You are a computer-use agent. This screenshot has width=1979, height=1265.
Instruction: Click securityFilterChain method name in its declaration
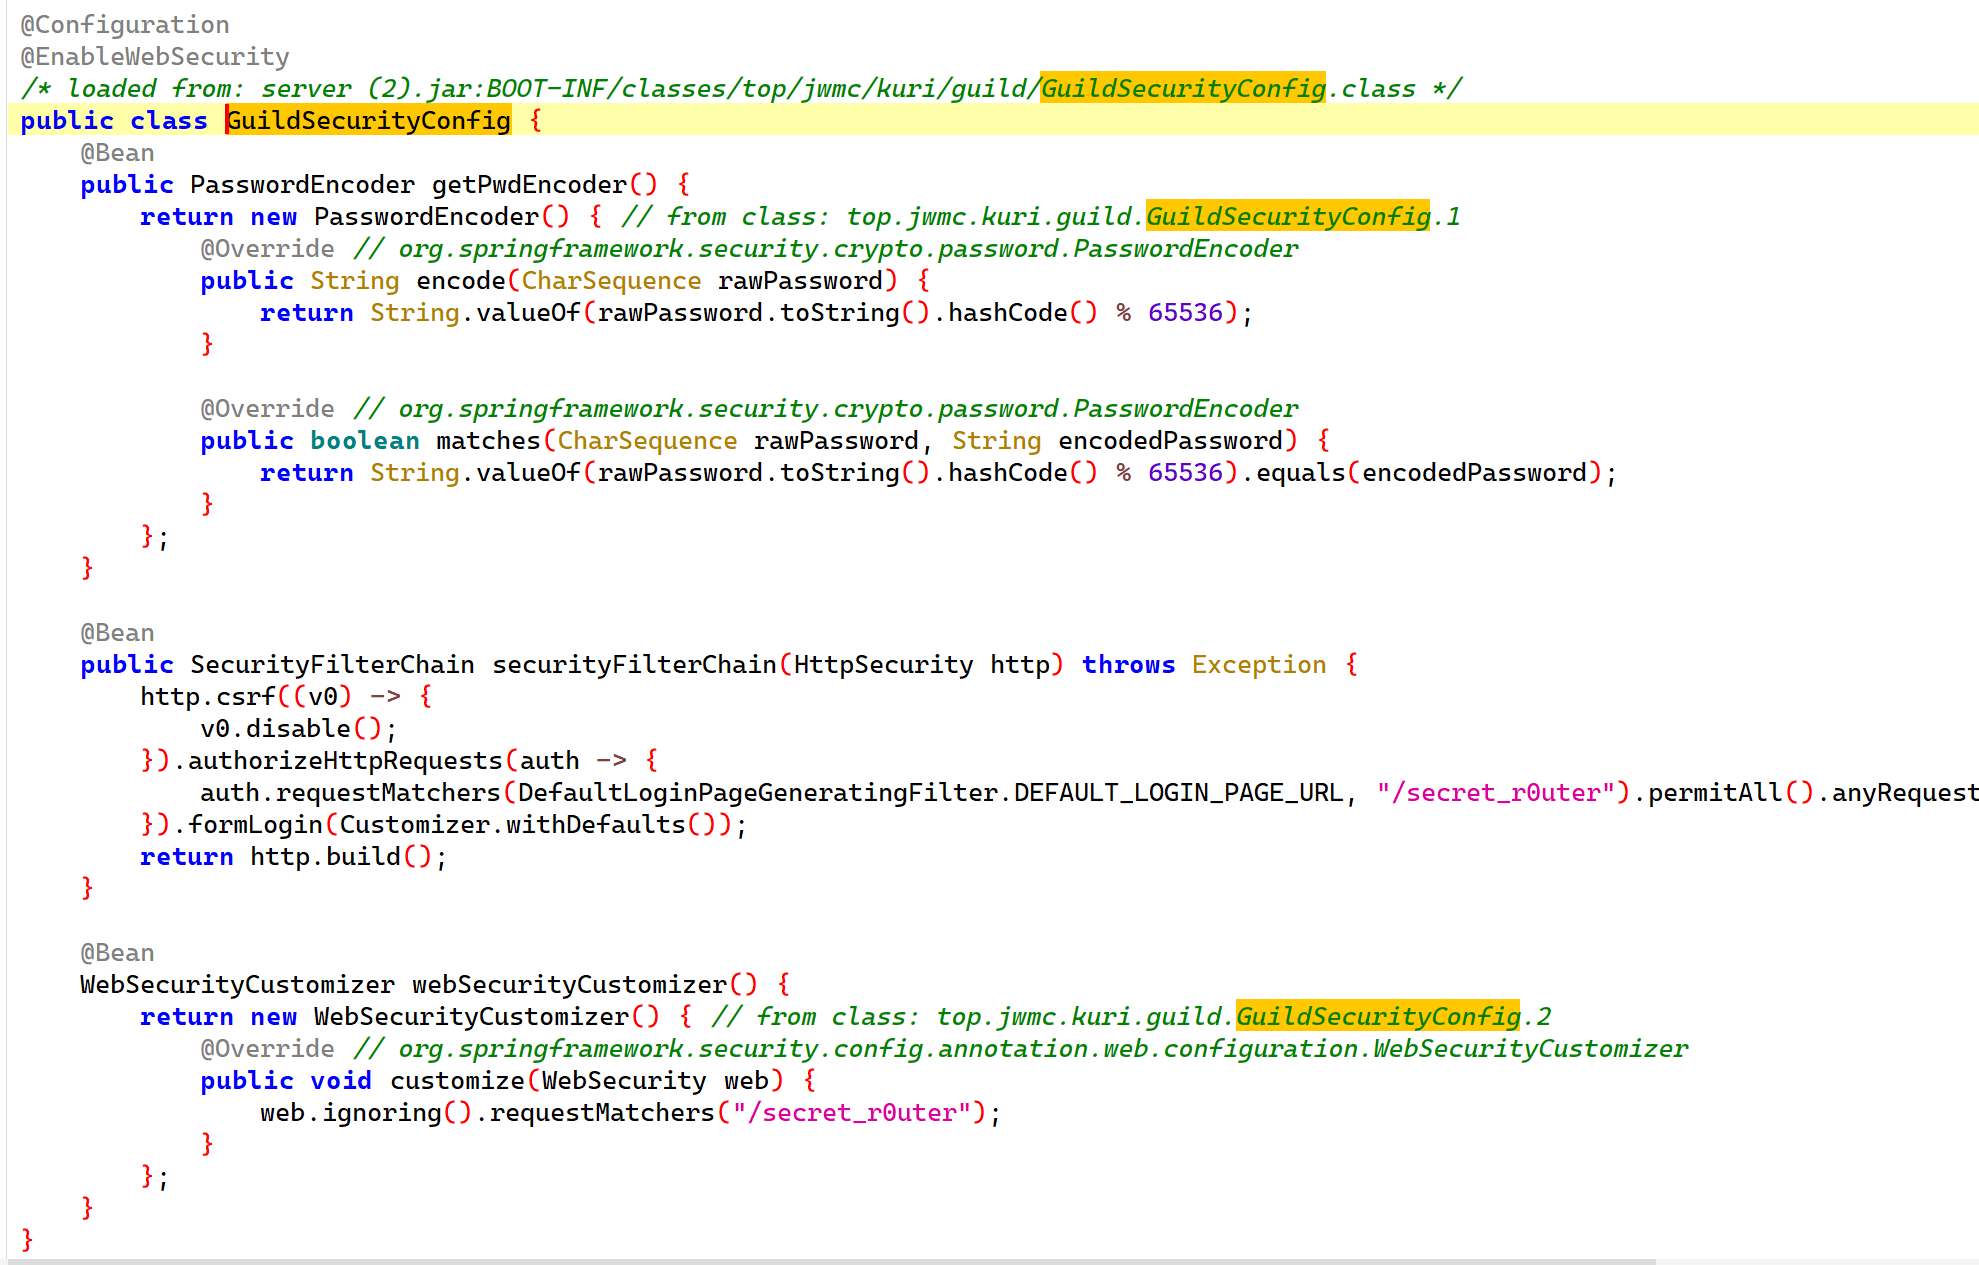(634, 665)
